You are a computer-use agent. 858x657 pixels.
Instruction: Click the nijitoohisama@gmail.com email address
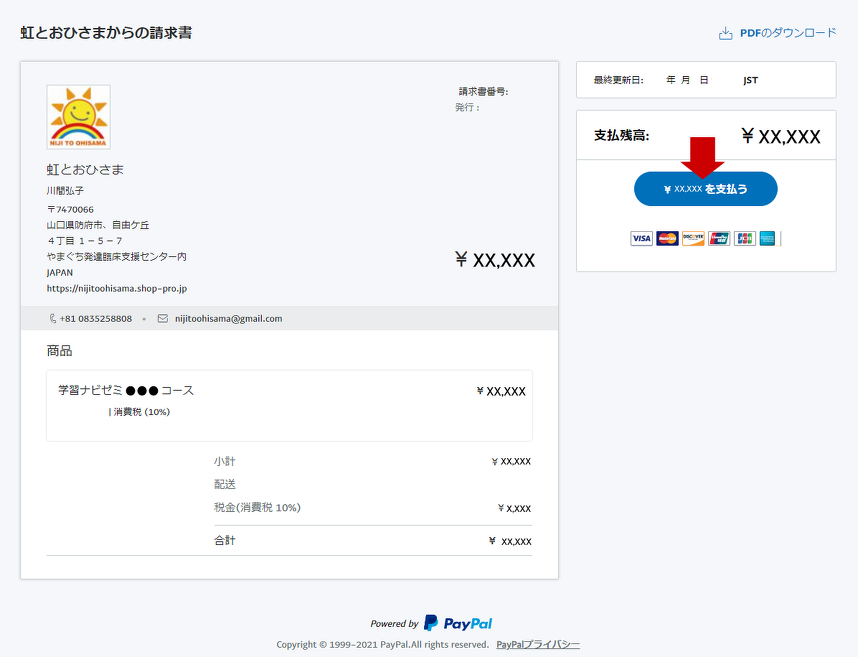228,319
